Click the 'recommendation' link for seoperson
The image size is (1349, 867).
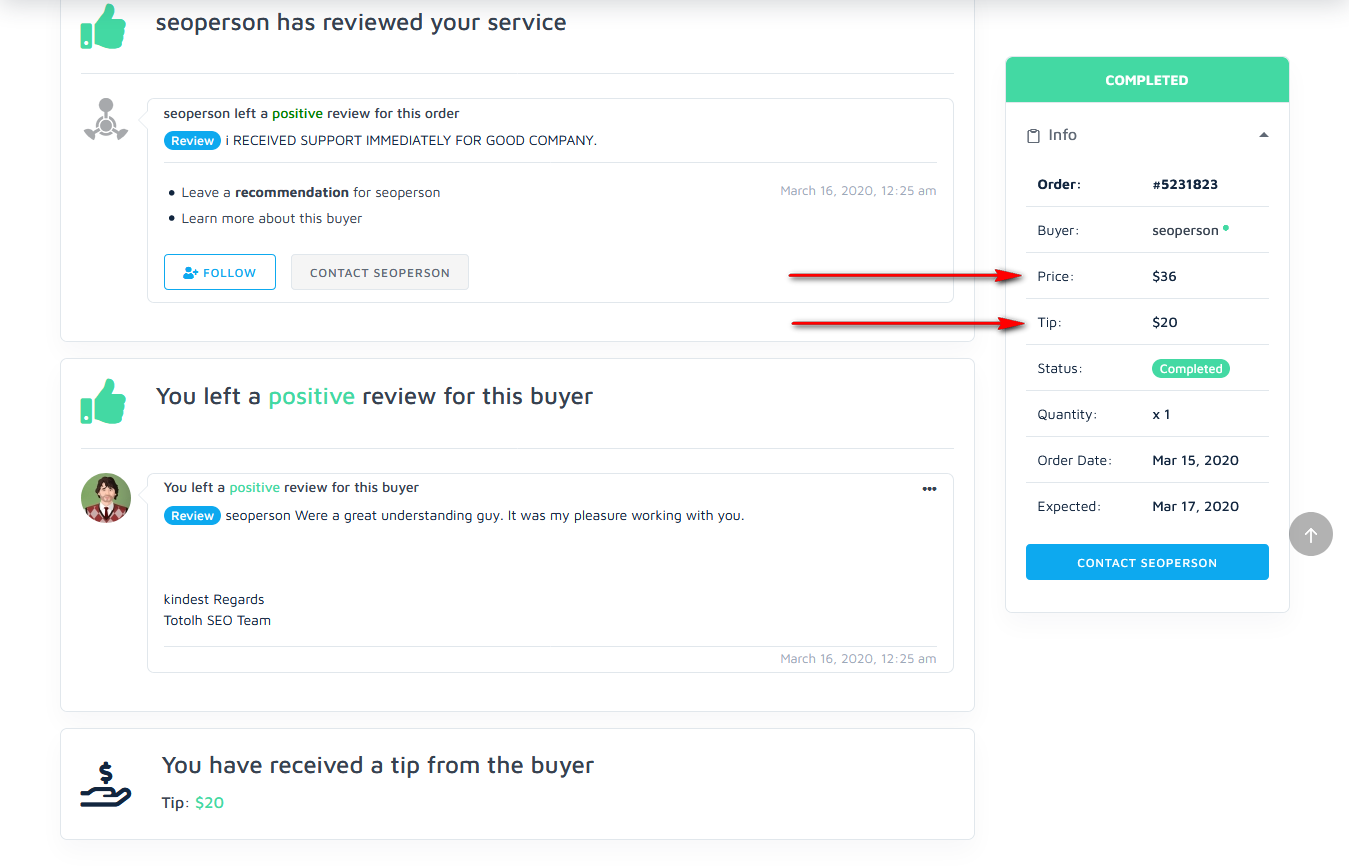292,192
